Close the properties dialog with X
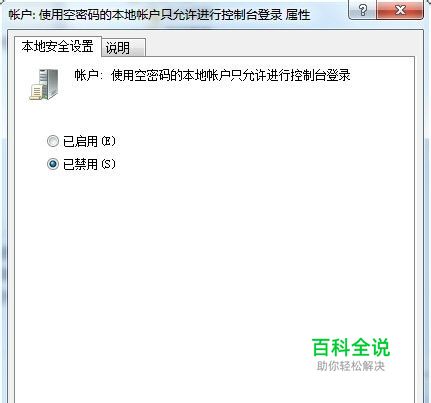431x403 pixels. (400, 9)
